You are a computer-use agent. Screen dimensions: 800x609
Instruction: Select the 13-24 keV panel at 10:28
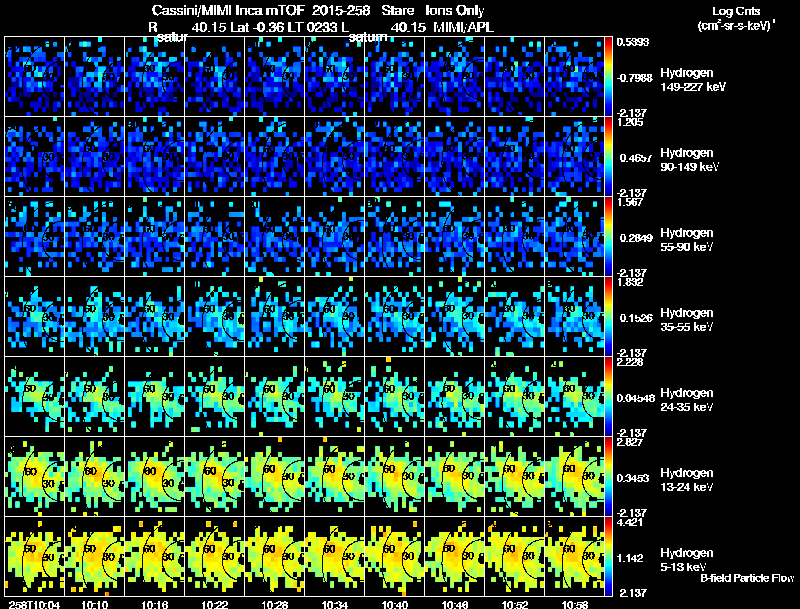coord(274,477)
